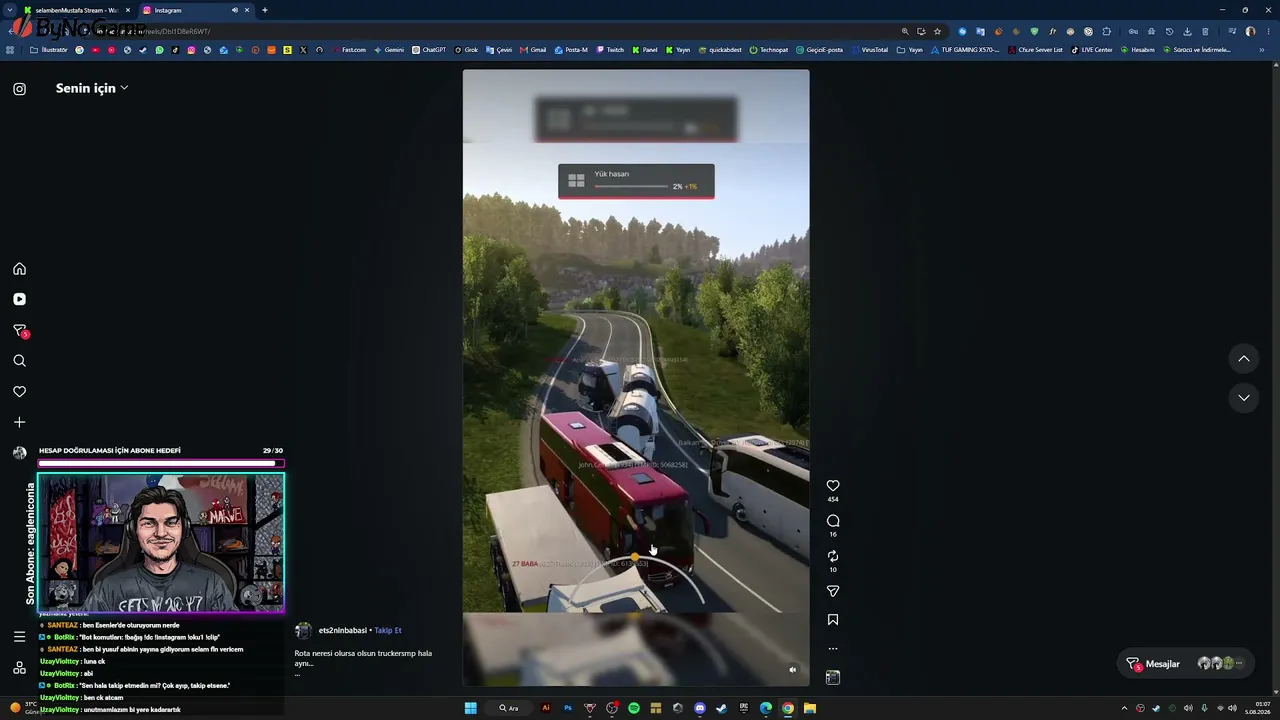Open the Gmail bookmark

(x=534, y=50)
